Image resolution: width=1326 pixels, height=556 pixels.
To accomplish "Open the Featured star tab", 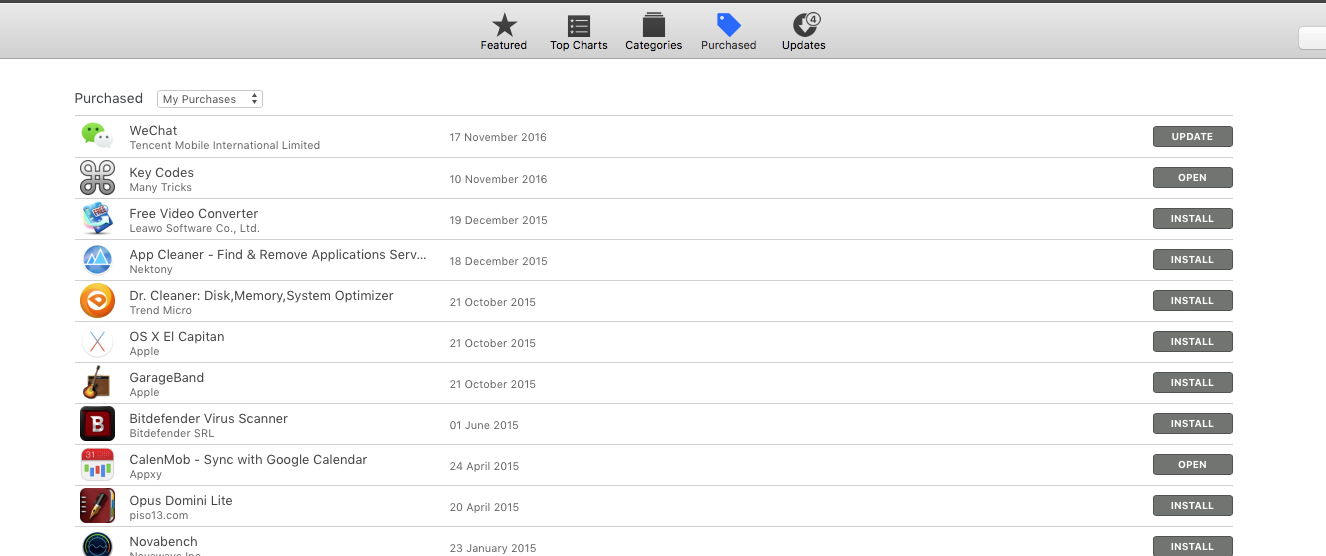I will 504,32.
